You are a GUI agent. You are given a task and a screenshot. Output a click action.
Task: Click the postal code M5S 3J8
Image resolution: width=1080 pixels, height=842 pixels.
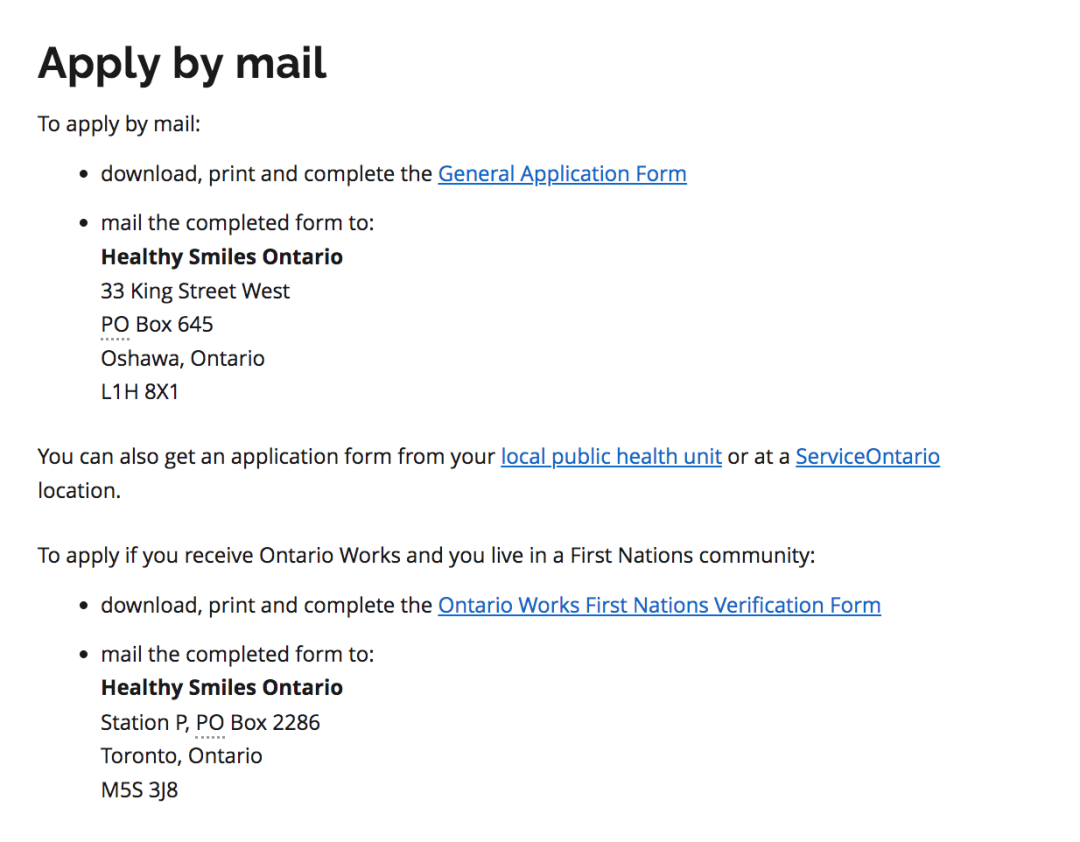coord(139,790)
